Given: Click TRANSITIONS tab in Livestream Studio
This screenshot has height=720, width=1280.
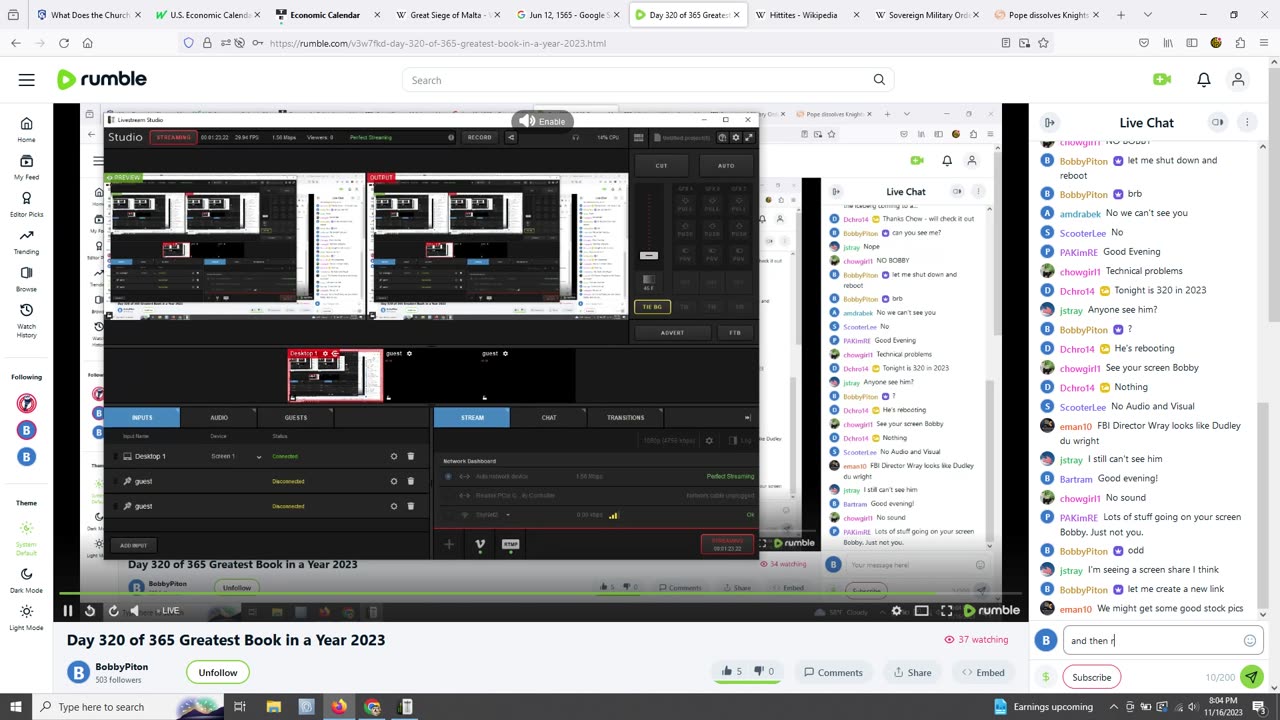Looking at the screenshot, I should [626, 417].
